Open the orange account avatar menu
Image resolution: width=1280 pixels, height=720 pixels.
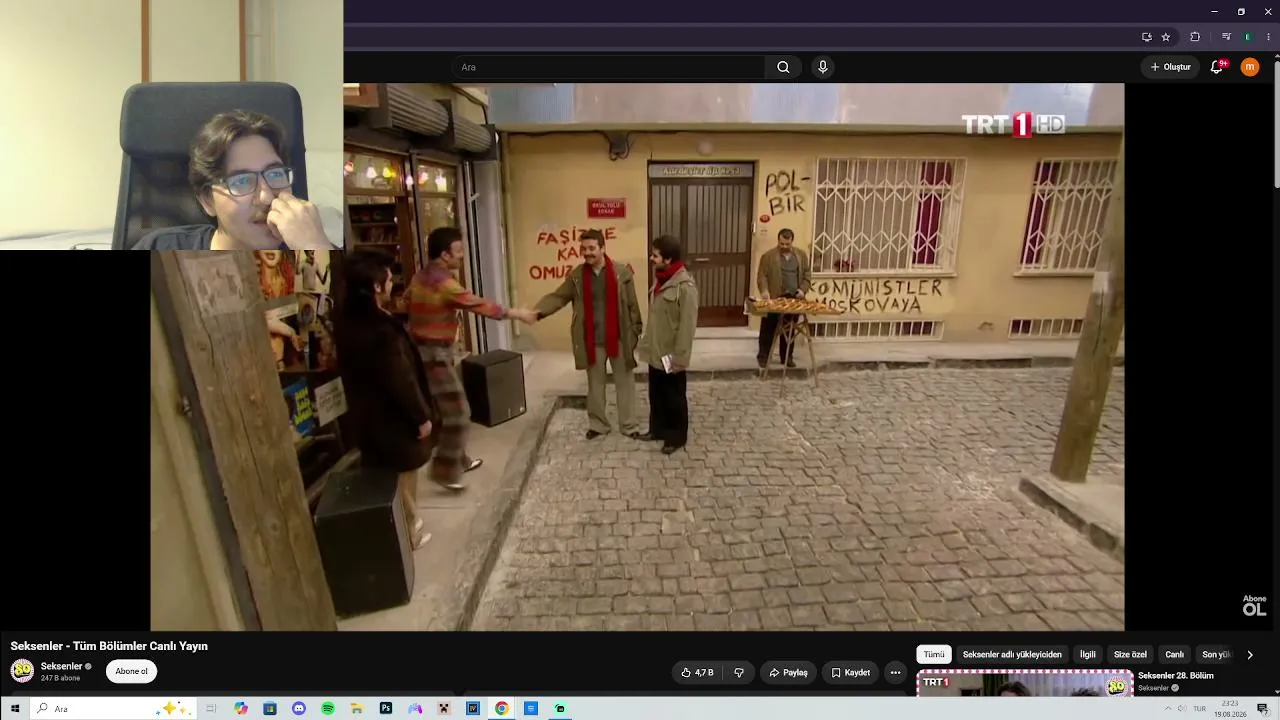[x=1250, y=67]
